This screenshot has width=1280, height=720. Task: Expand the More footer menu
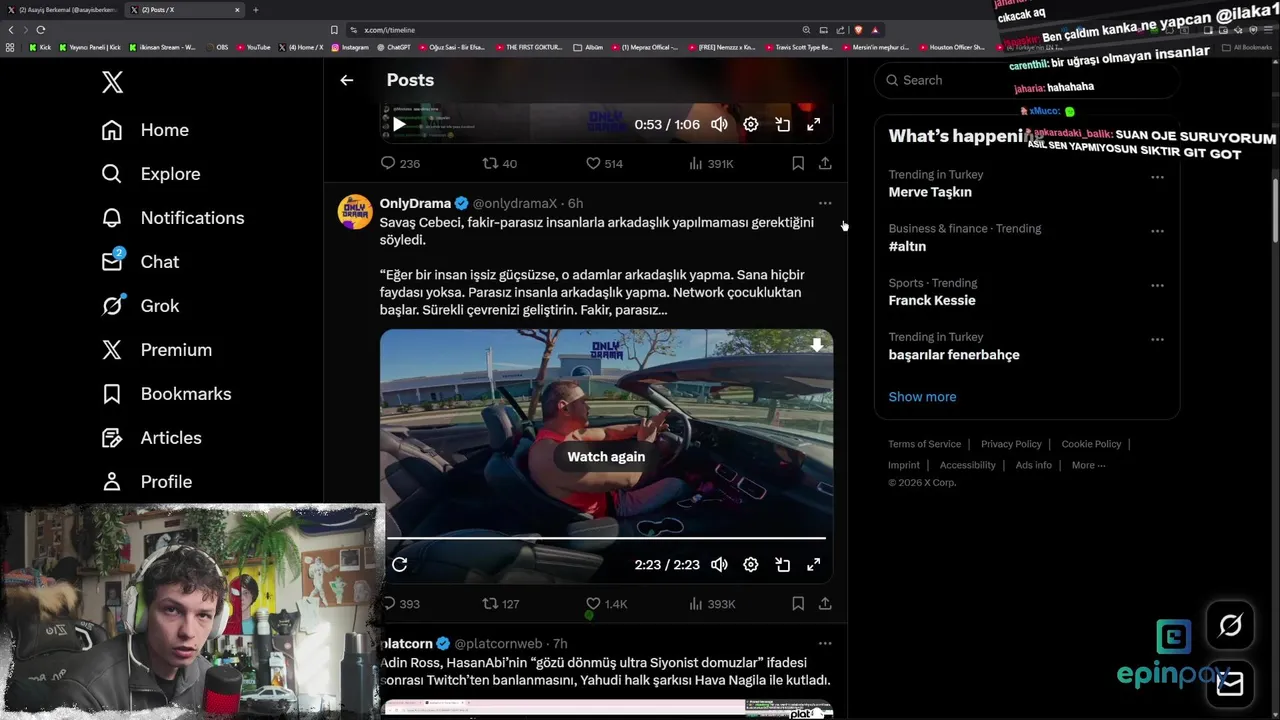coord(1088,465)
